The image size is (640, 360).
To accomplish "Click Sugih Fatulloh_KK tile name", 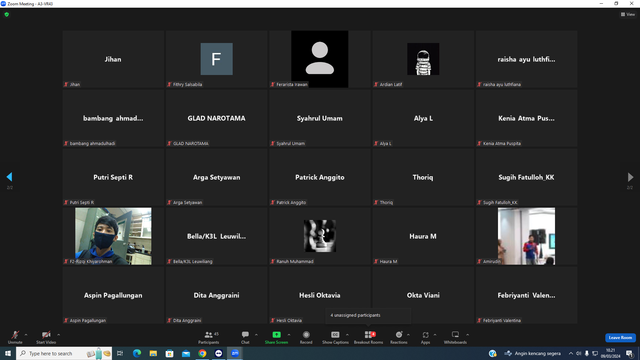I will (526, 178).
